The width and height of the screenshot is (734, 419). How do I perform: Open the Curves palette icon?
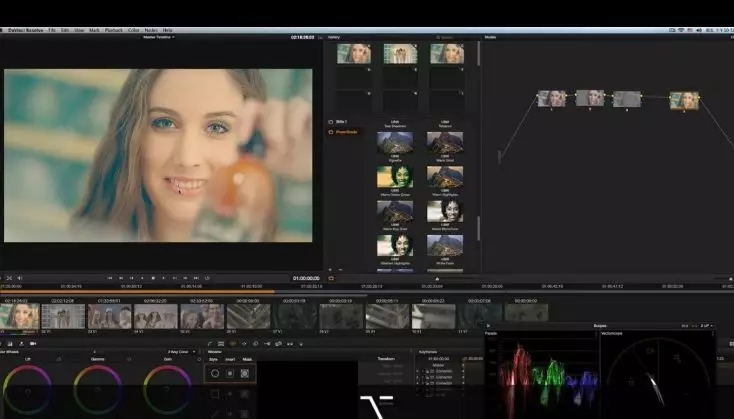pyautogui.click(x=210, y=344)
